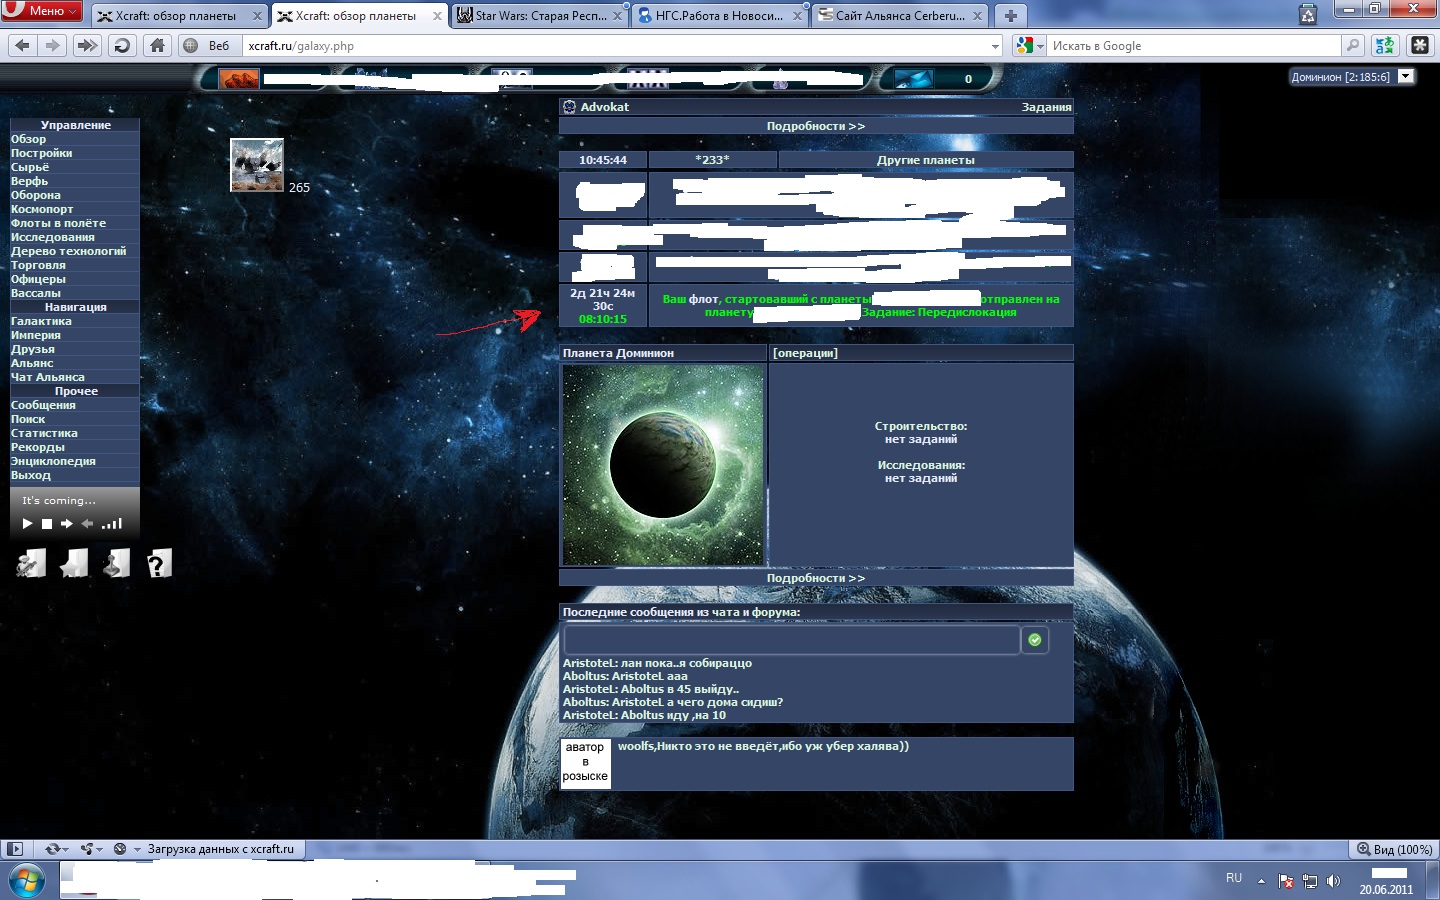
Task: Click the planet Доминион image
Action: point(663,464)
